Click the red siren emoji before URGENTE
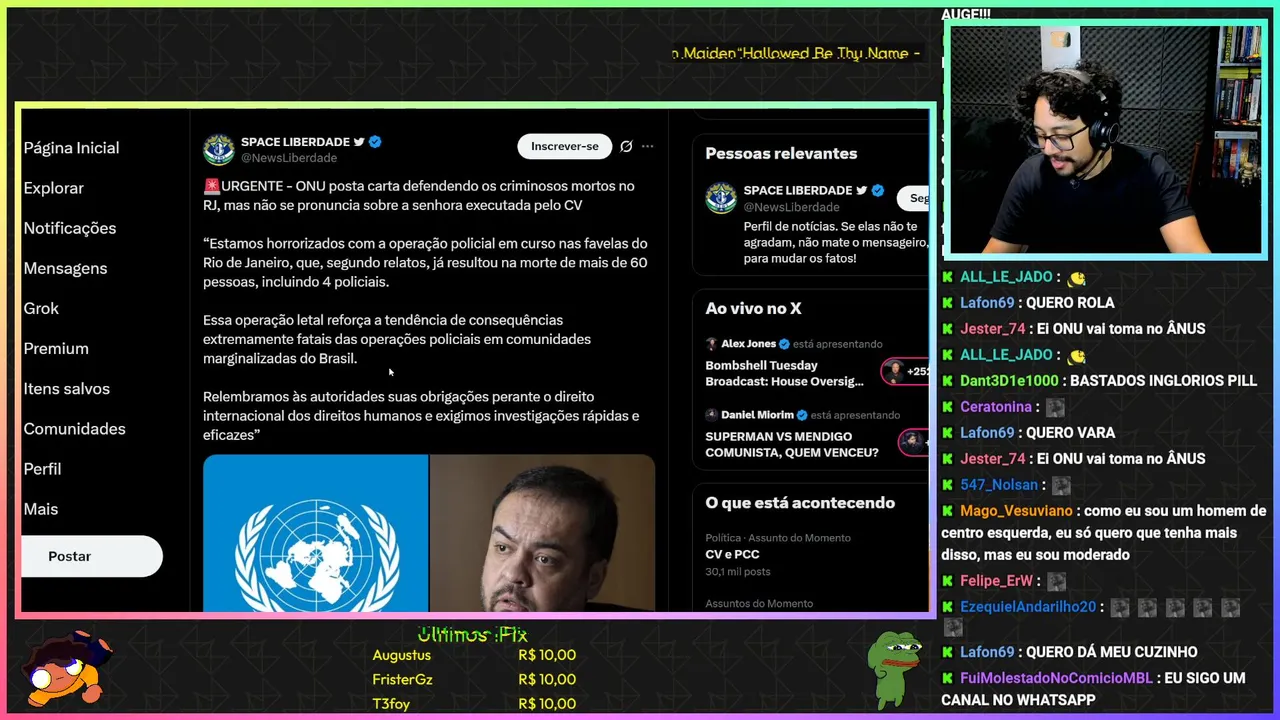The height and width of the screenshot is (720, 1280). [211, 186]
